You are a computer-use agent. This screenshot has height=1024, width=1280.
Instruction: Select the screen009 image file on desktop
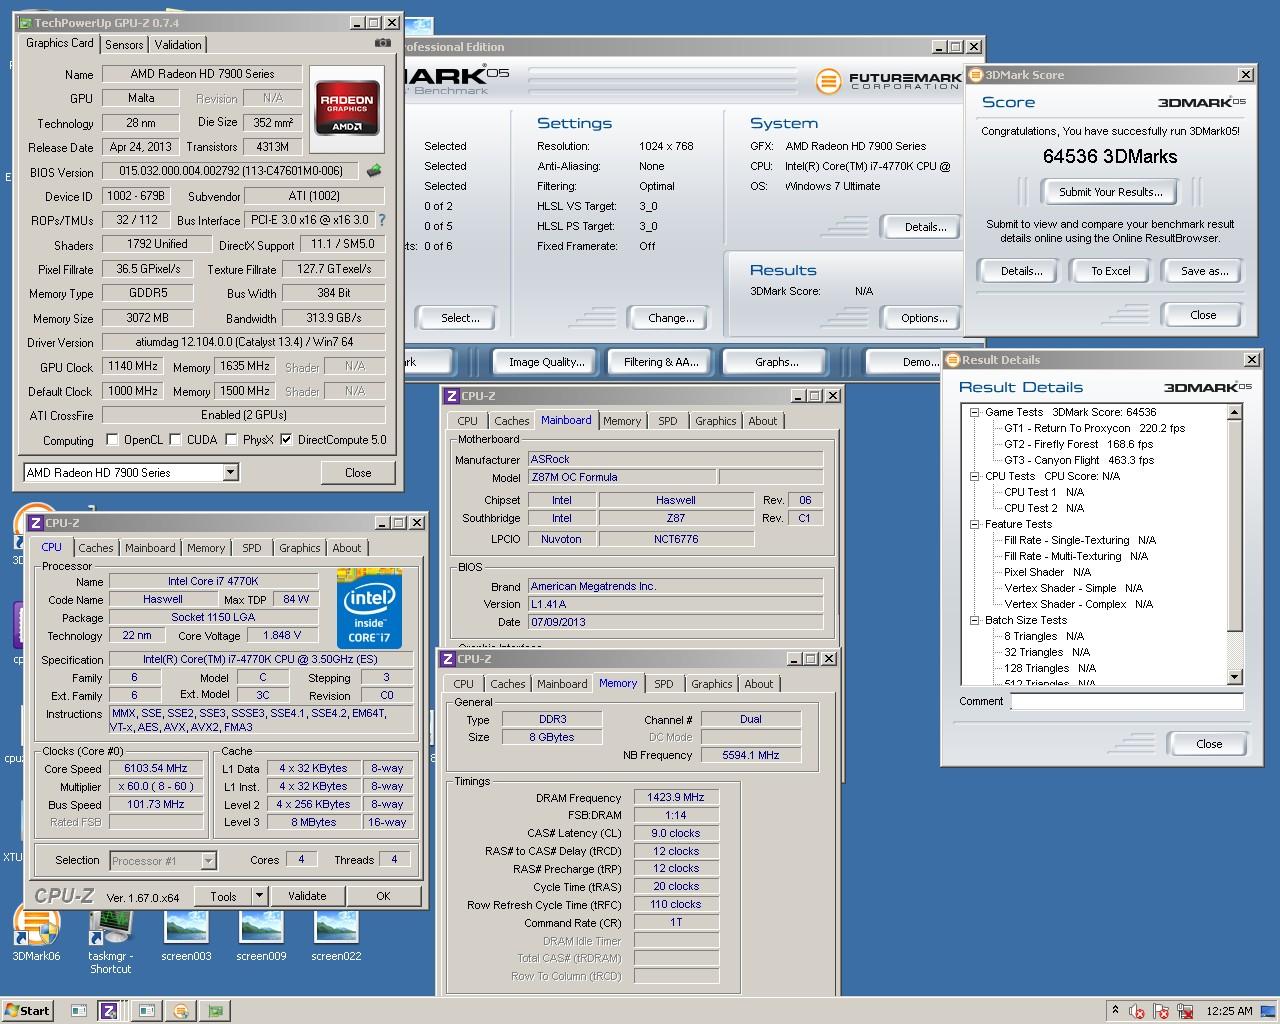pyautogui.click(x=261, y=934)
